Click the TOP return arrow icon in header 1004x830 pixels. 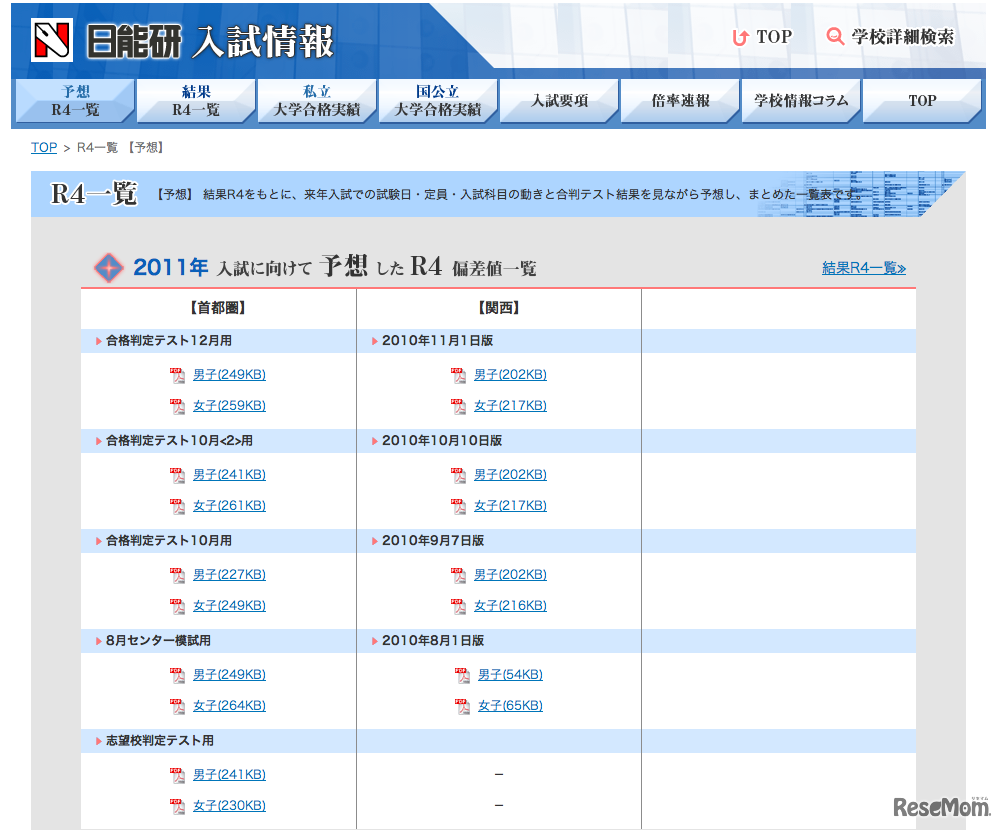(740, 37)
